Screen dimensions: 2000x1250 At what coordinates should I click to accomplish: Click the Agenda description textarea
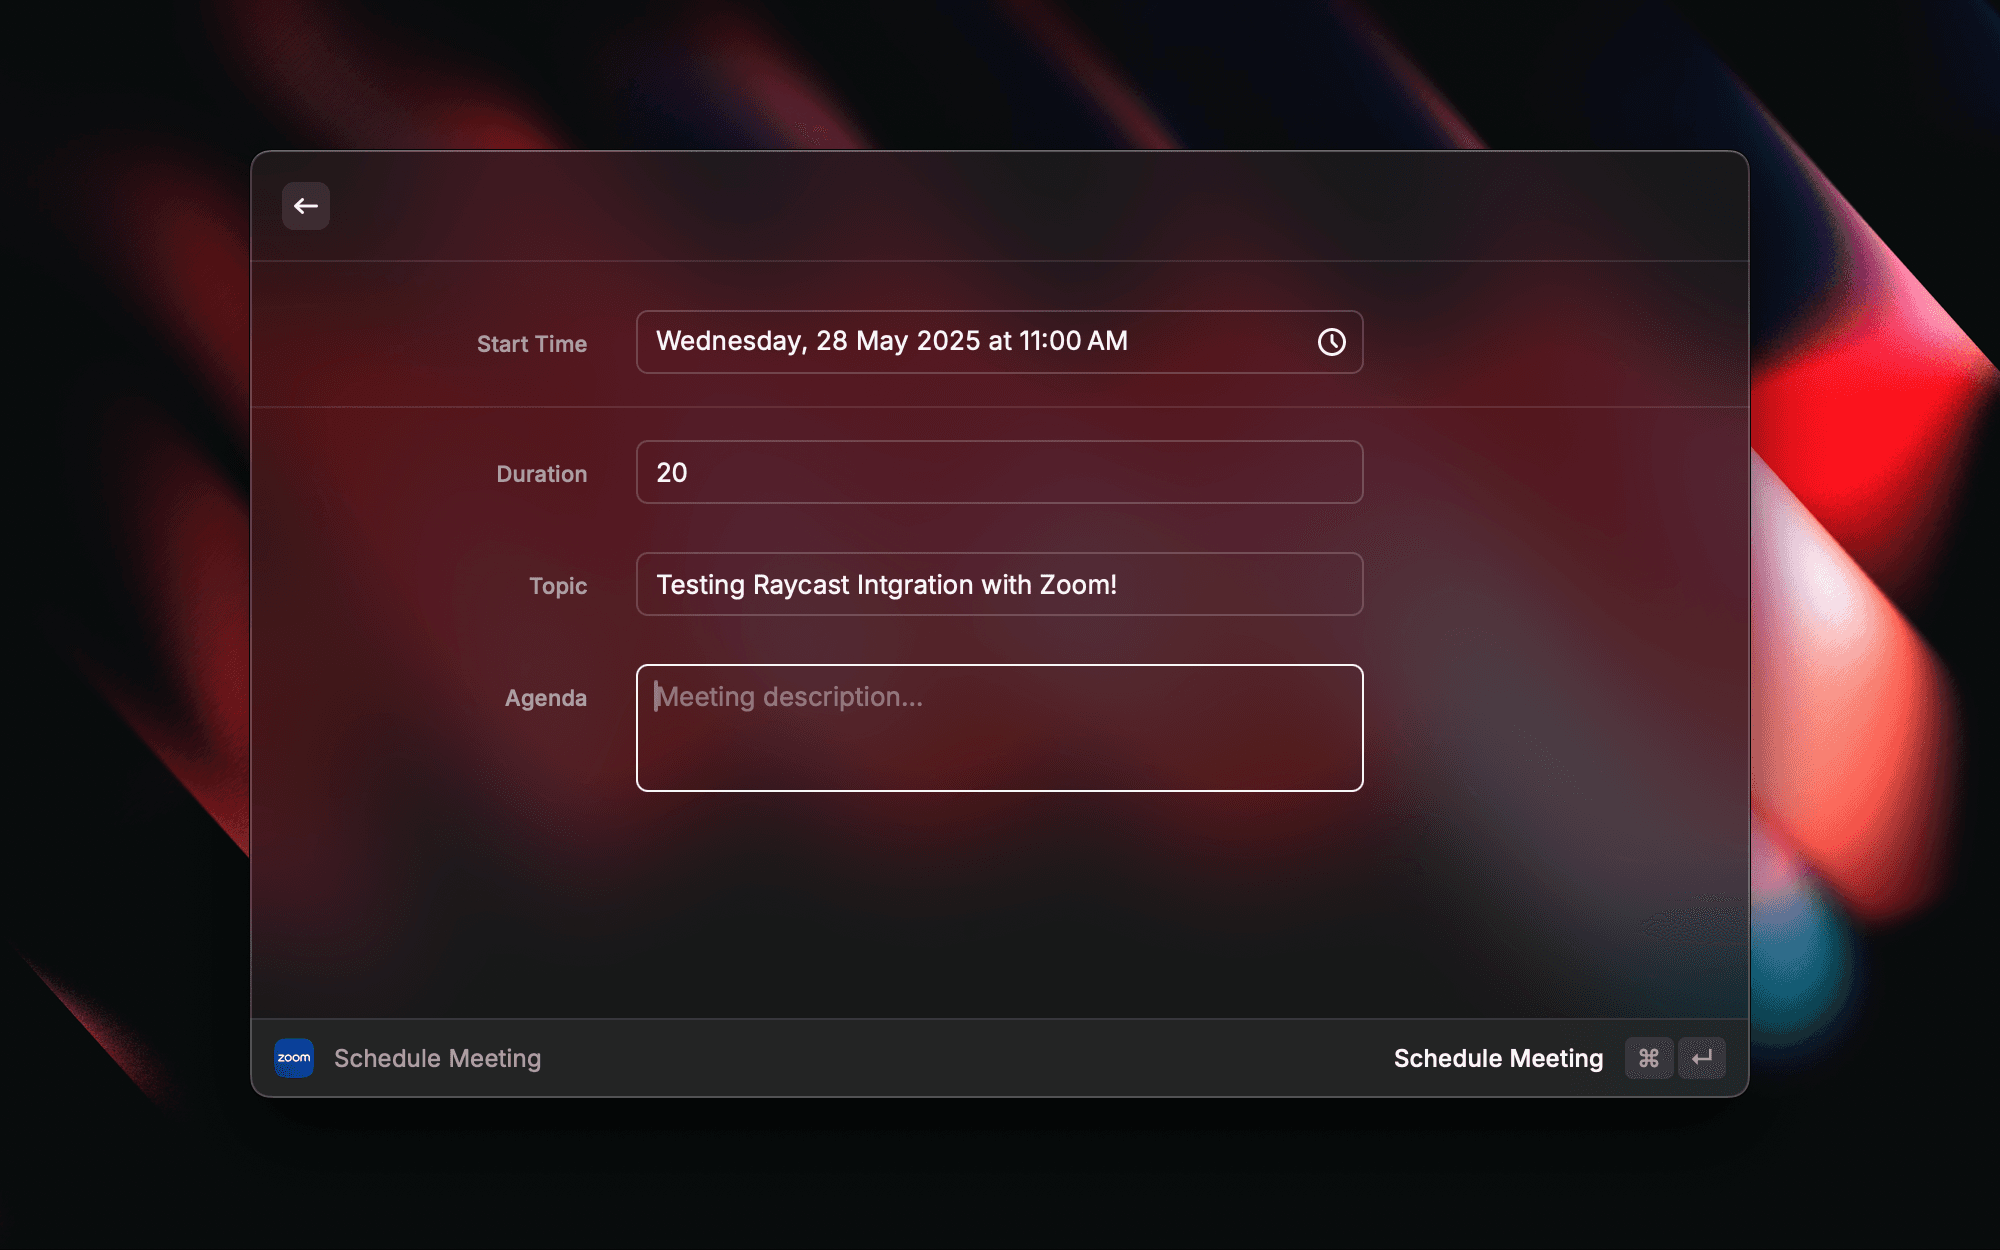tap(998, 728)
